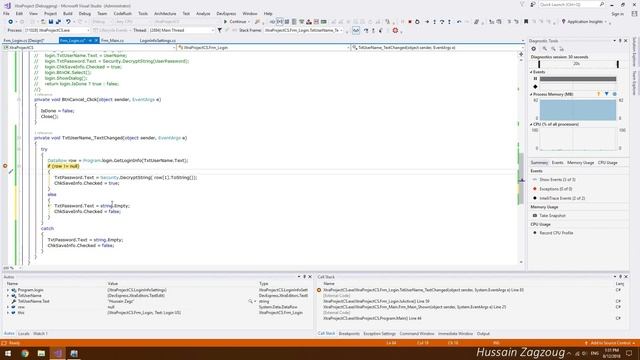The image size is (640, 360).
Task: Open Chrome from the taskbar
Action: [x=24, y=353]
